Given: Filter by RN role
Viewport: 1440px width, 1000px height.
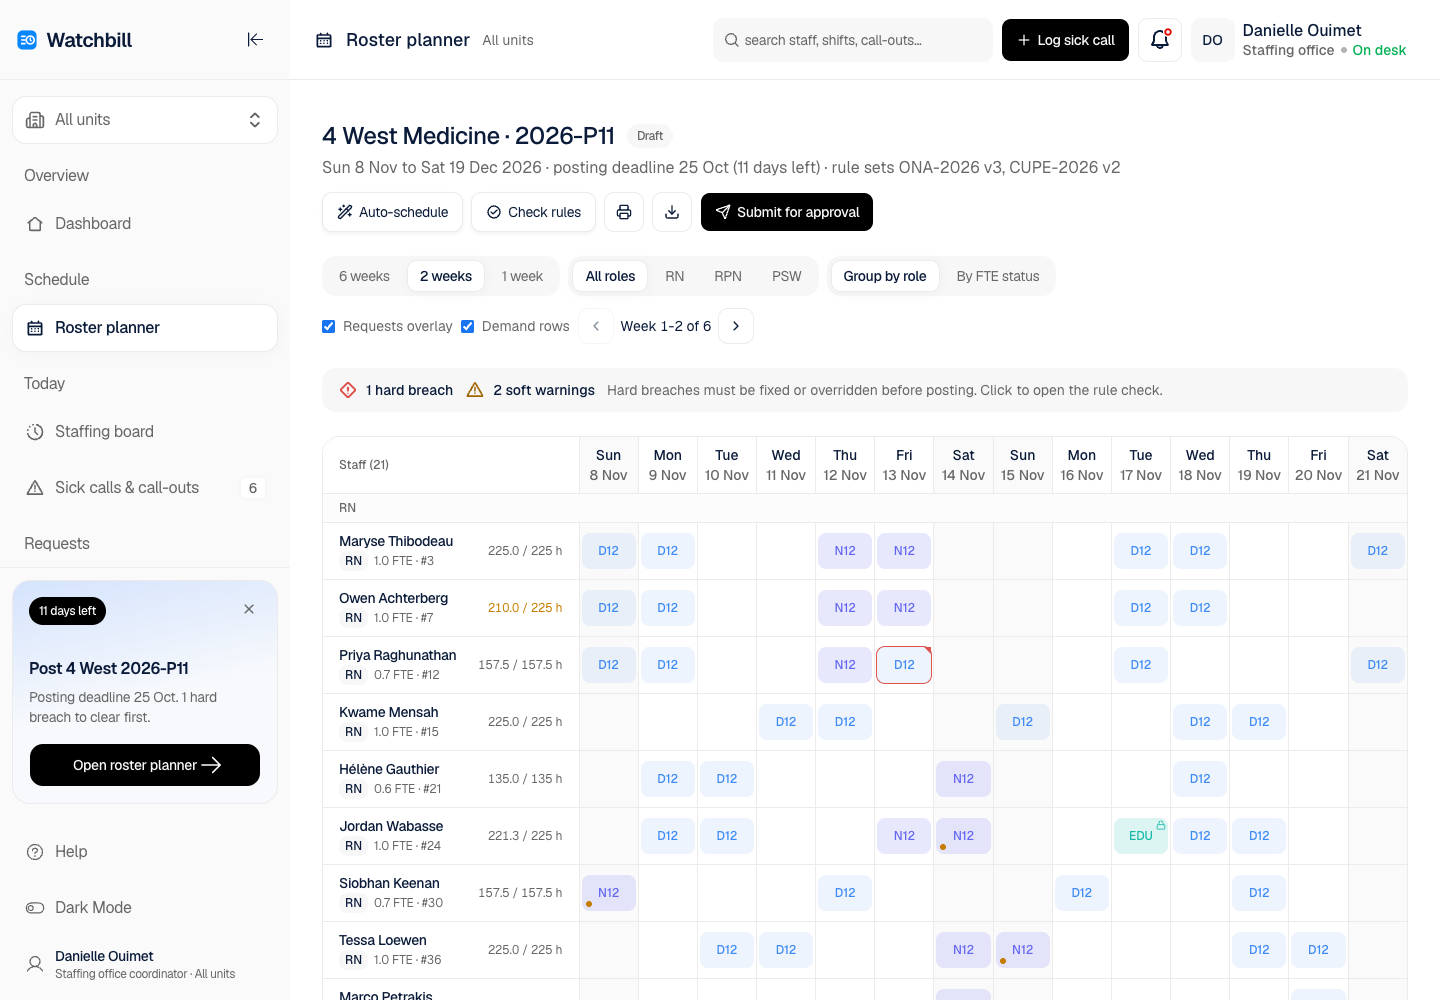Looking at the screenshot, I should (675, 276).
